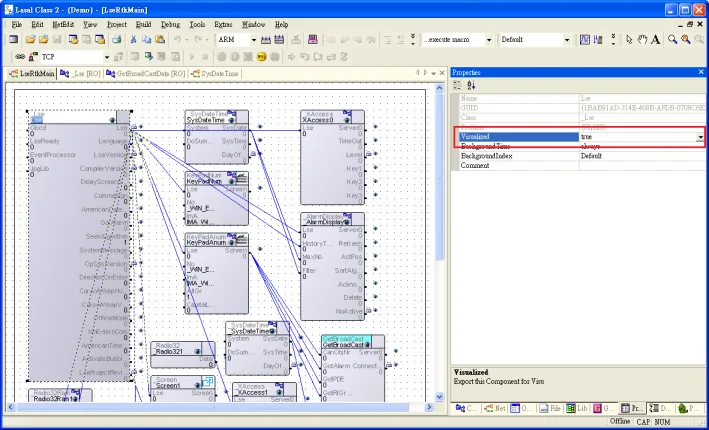Open the ARM platform dropdown
Screen dimensions: 709x430
[254, 40]
